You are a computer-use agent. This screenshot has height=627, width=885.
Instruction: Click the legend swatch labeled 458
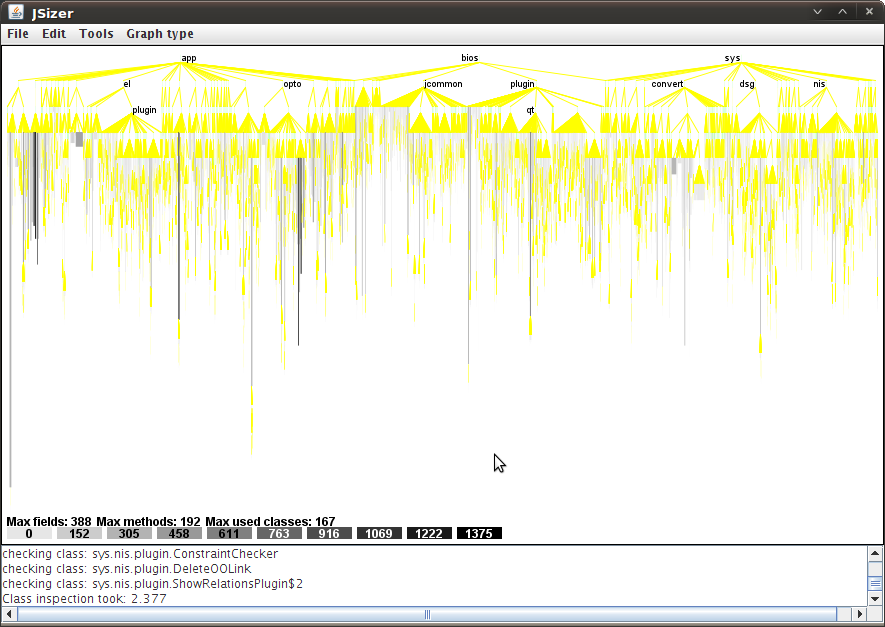coord(179,533)
